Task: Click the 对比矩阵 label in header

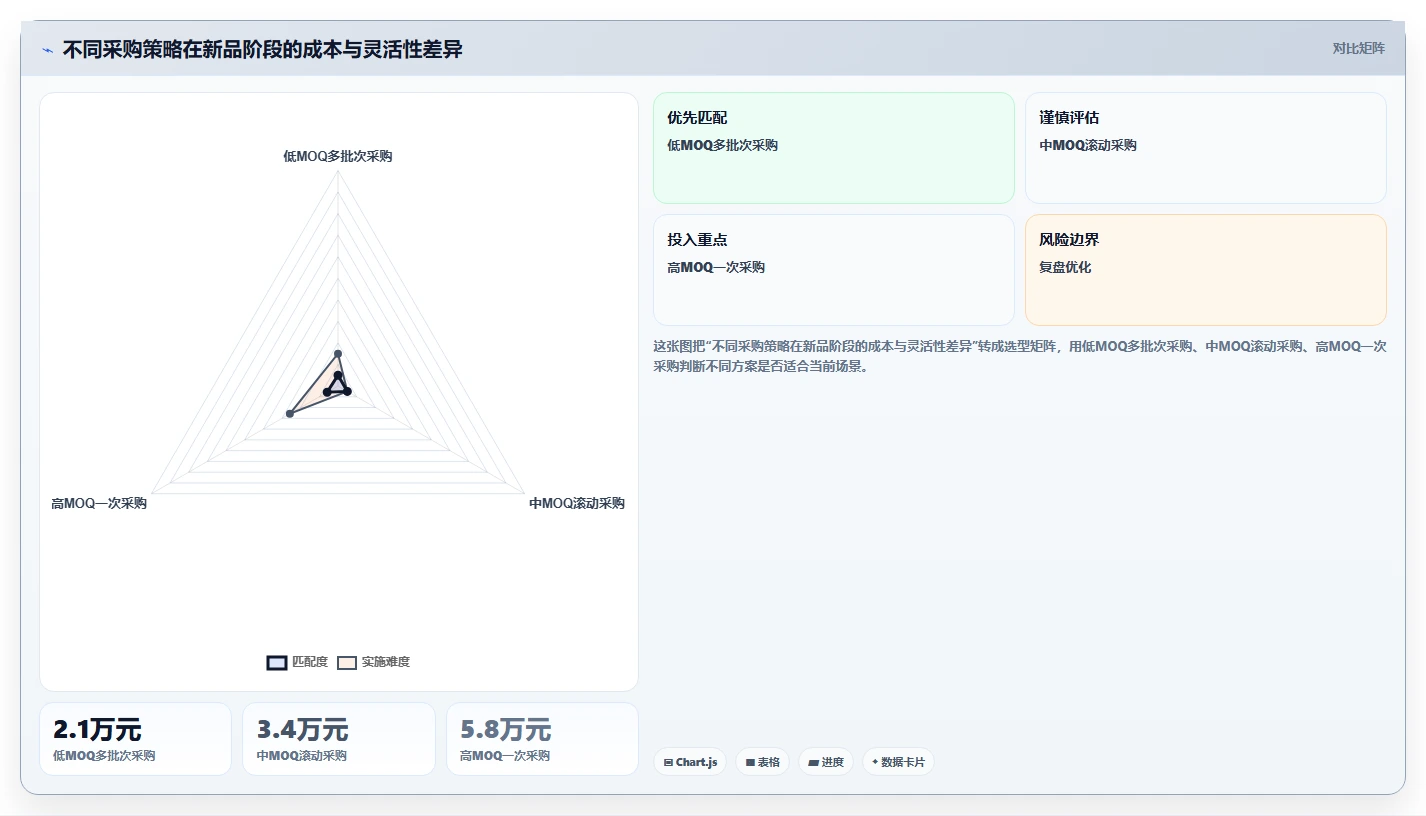Action: coord(1358,49)
